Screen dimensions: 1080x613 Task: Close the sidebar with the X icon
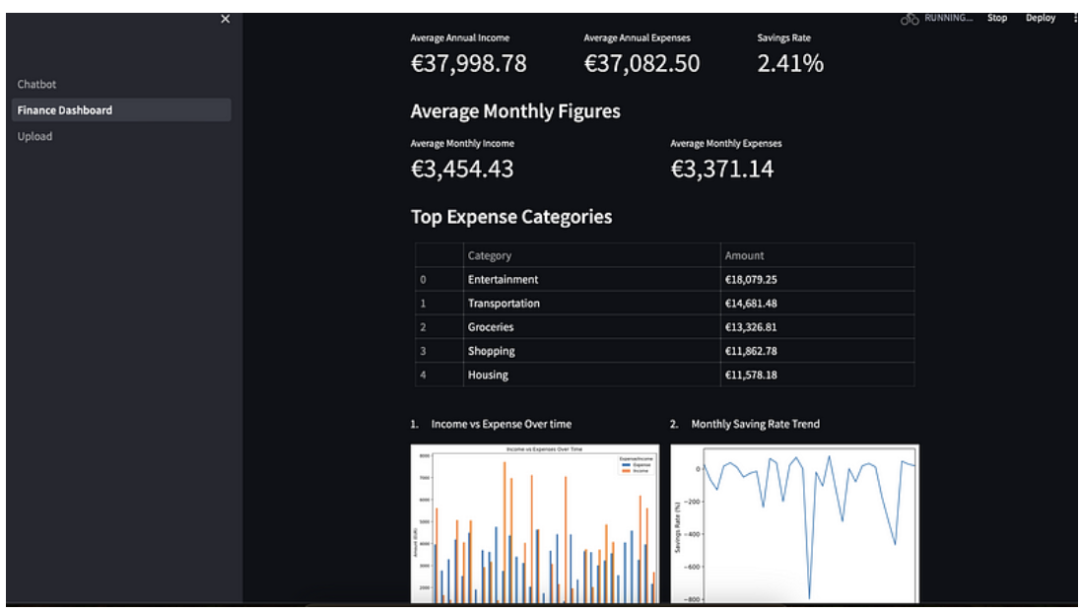225,19
